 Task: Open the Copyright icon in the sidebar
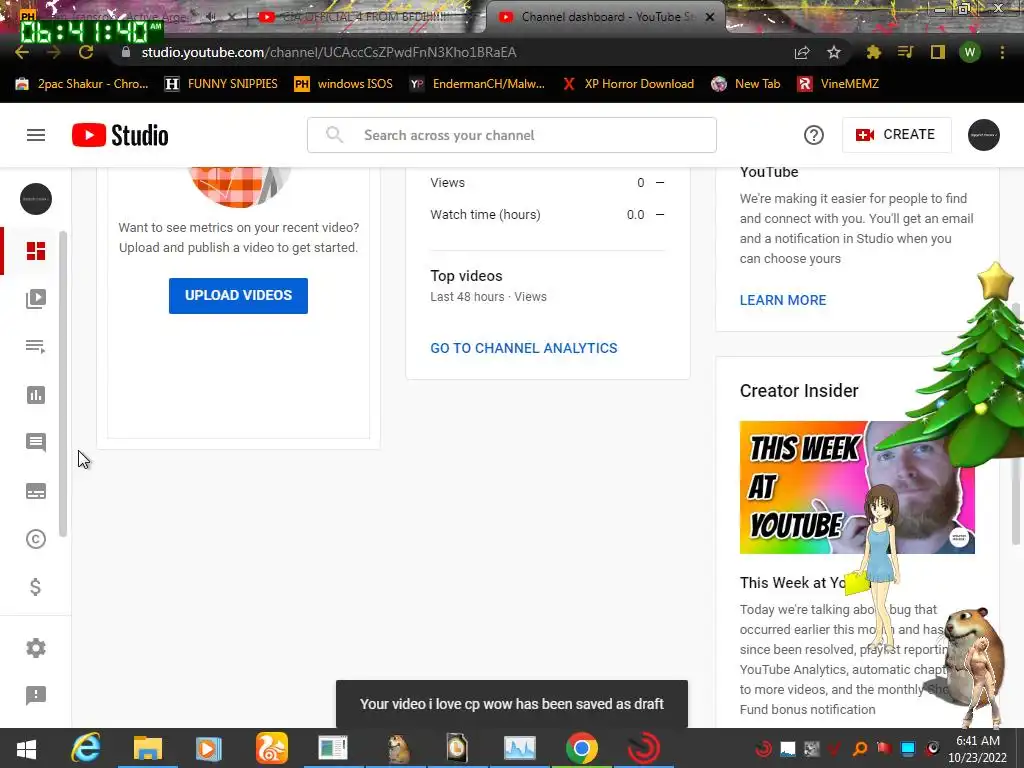(x=36, y=539)
